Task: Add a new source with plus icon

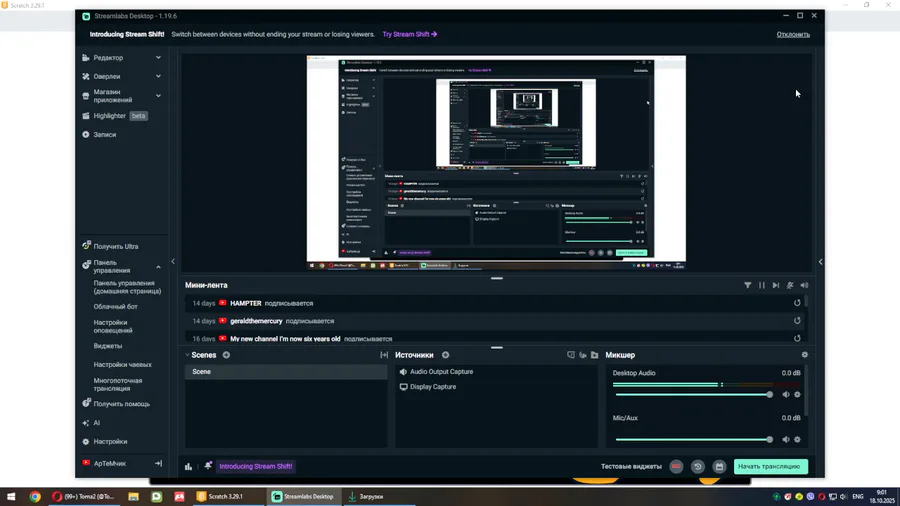Action: (x=445, y=355)
